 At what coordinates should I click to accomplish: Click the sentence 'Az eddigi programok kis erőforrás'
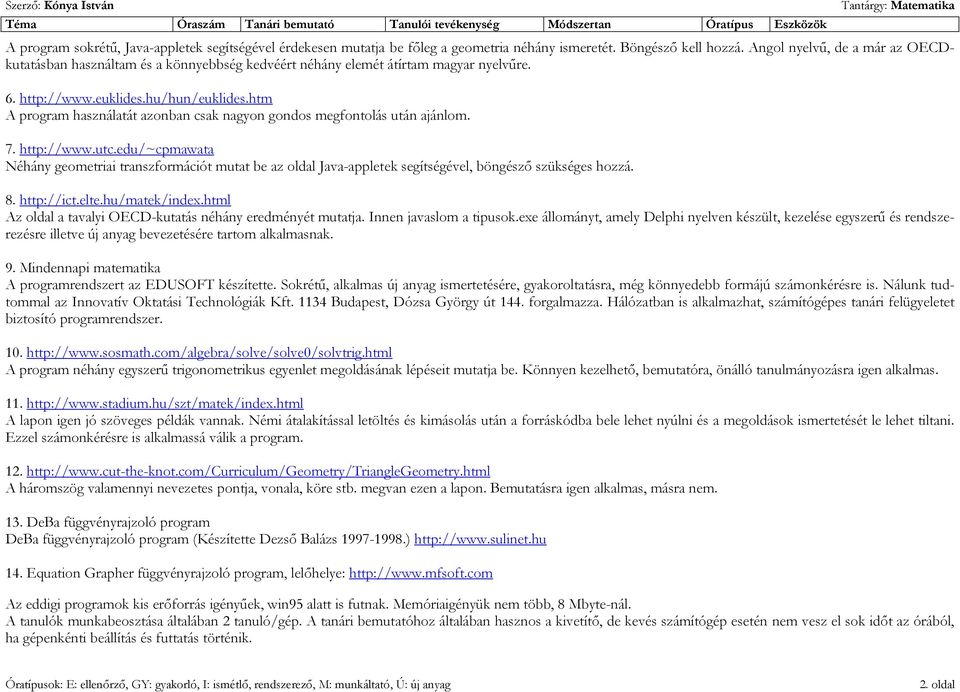(318, 605)
